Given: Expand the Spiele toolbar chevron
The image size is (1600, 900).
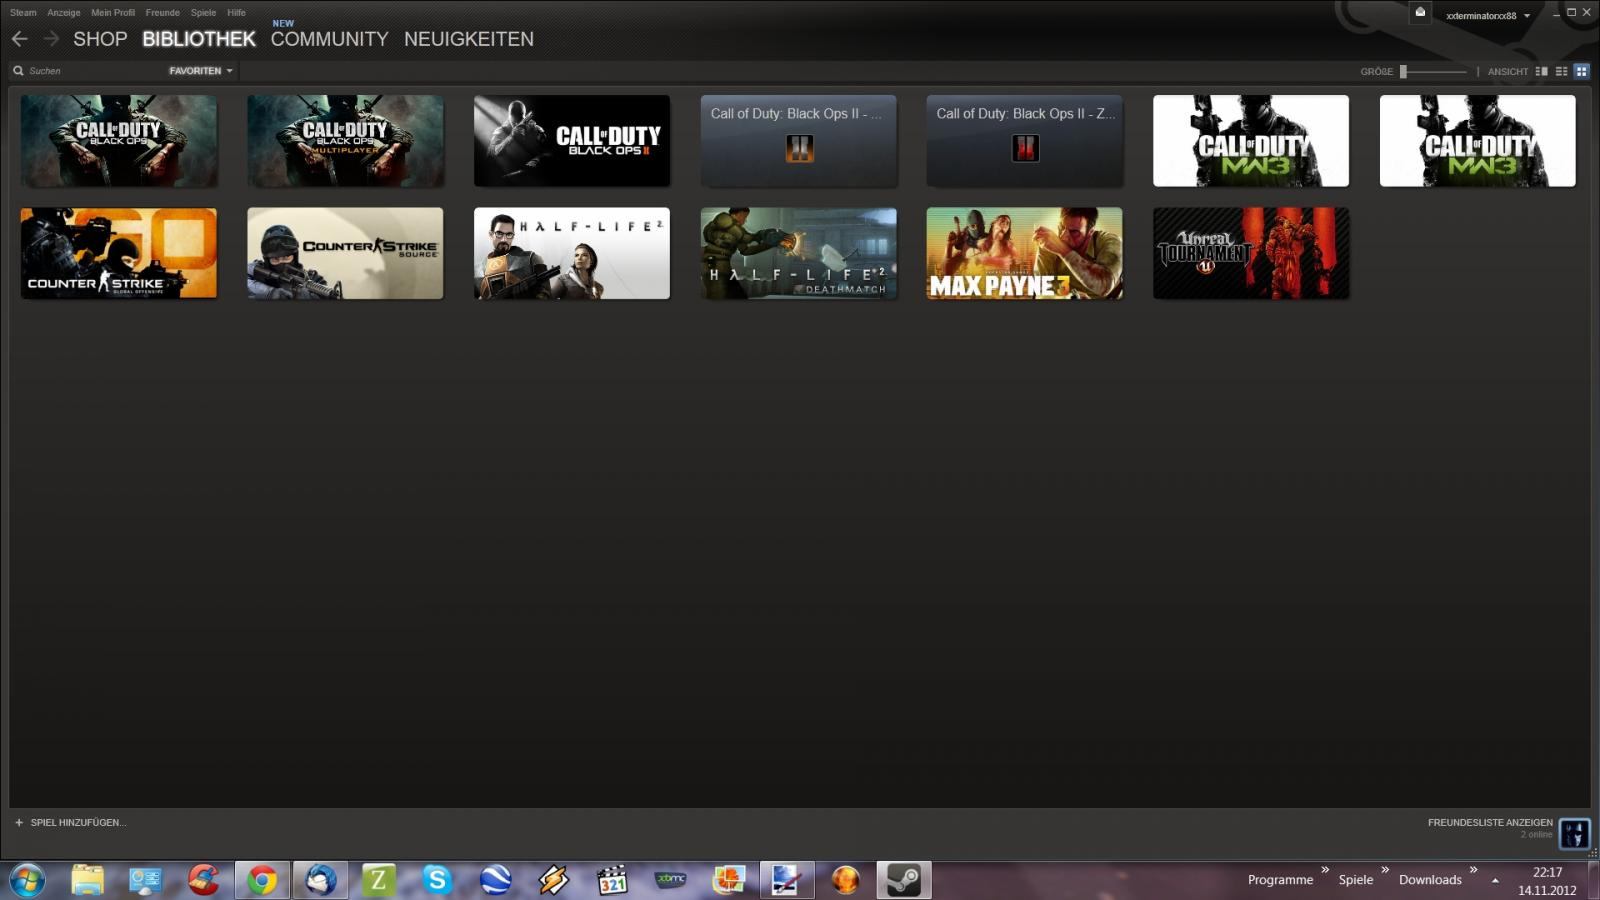Looking at the screenshot, I should (x=1385, y=870).
